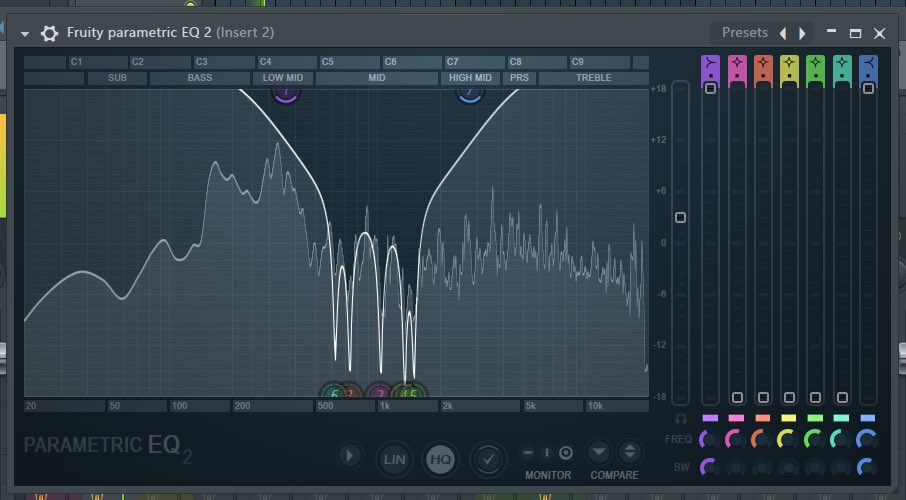The width and height of the screenshot is (906, 500).
Task: Go to the next preset arrow
Action: coord(802,34)
